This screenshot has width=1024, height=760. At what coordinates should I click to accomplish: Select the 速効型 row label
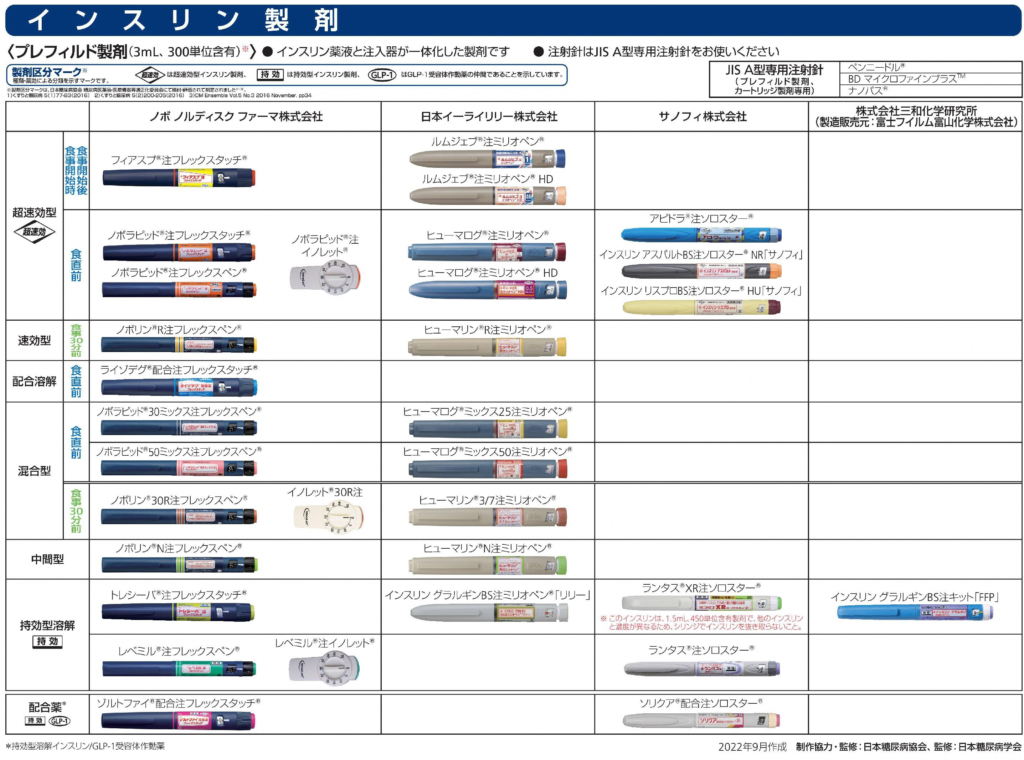click(35, 340)
